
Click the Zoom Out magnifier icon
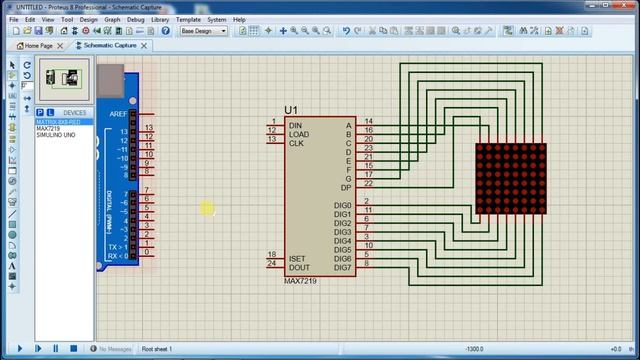pos(305,31)
